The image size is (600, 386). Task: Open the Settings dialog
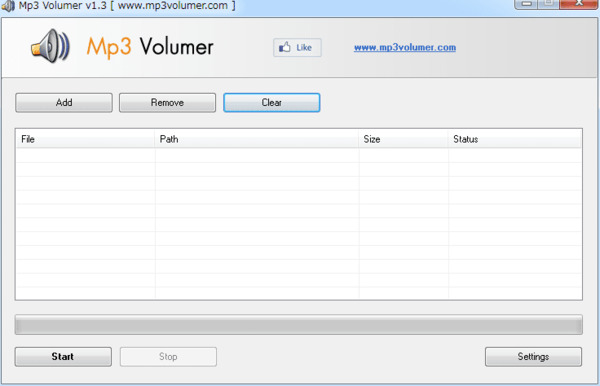point(533,357)
